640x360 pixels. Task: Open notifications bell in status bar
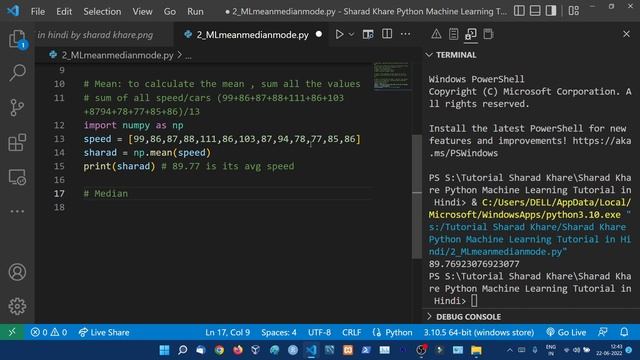pos(624,332)
